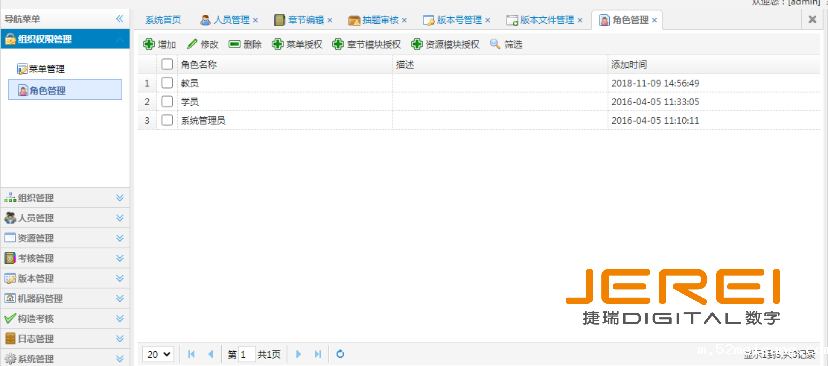The width and height of the screenshot is (828, 366).
Task: Check the 学员 row checkbox
Action: 167,101
